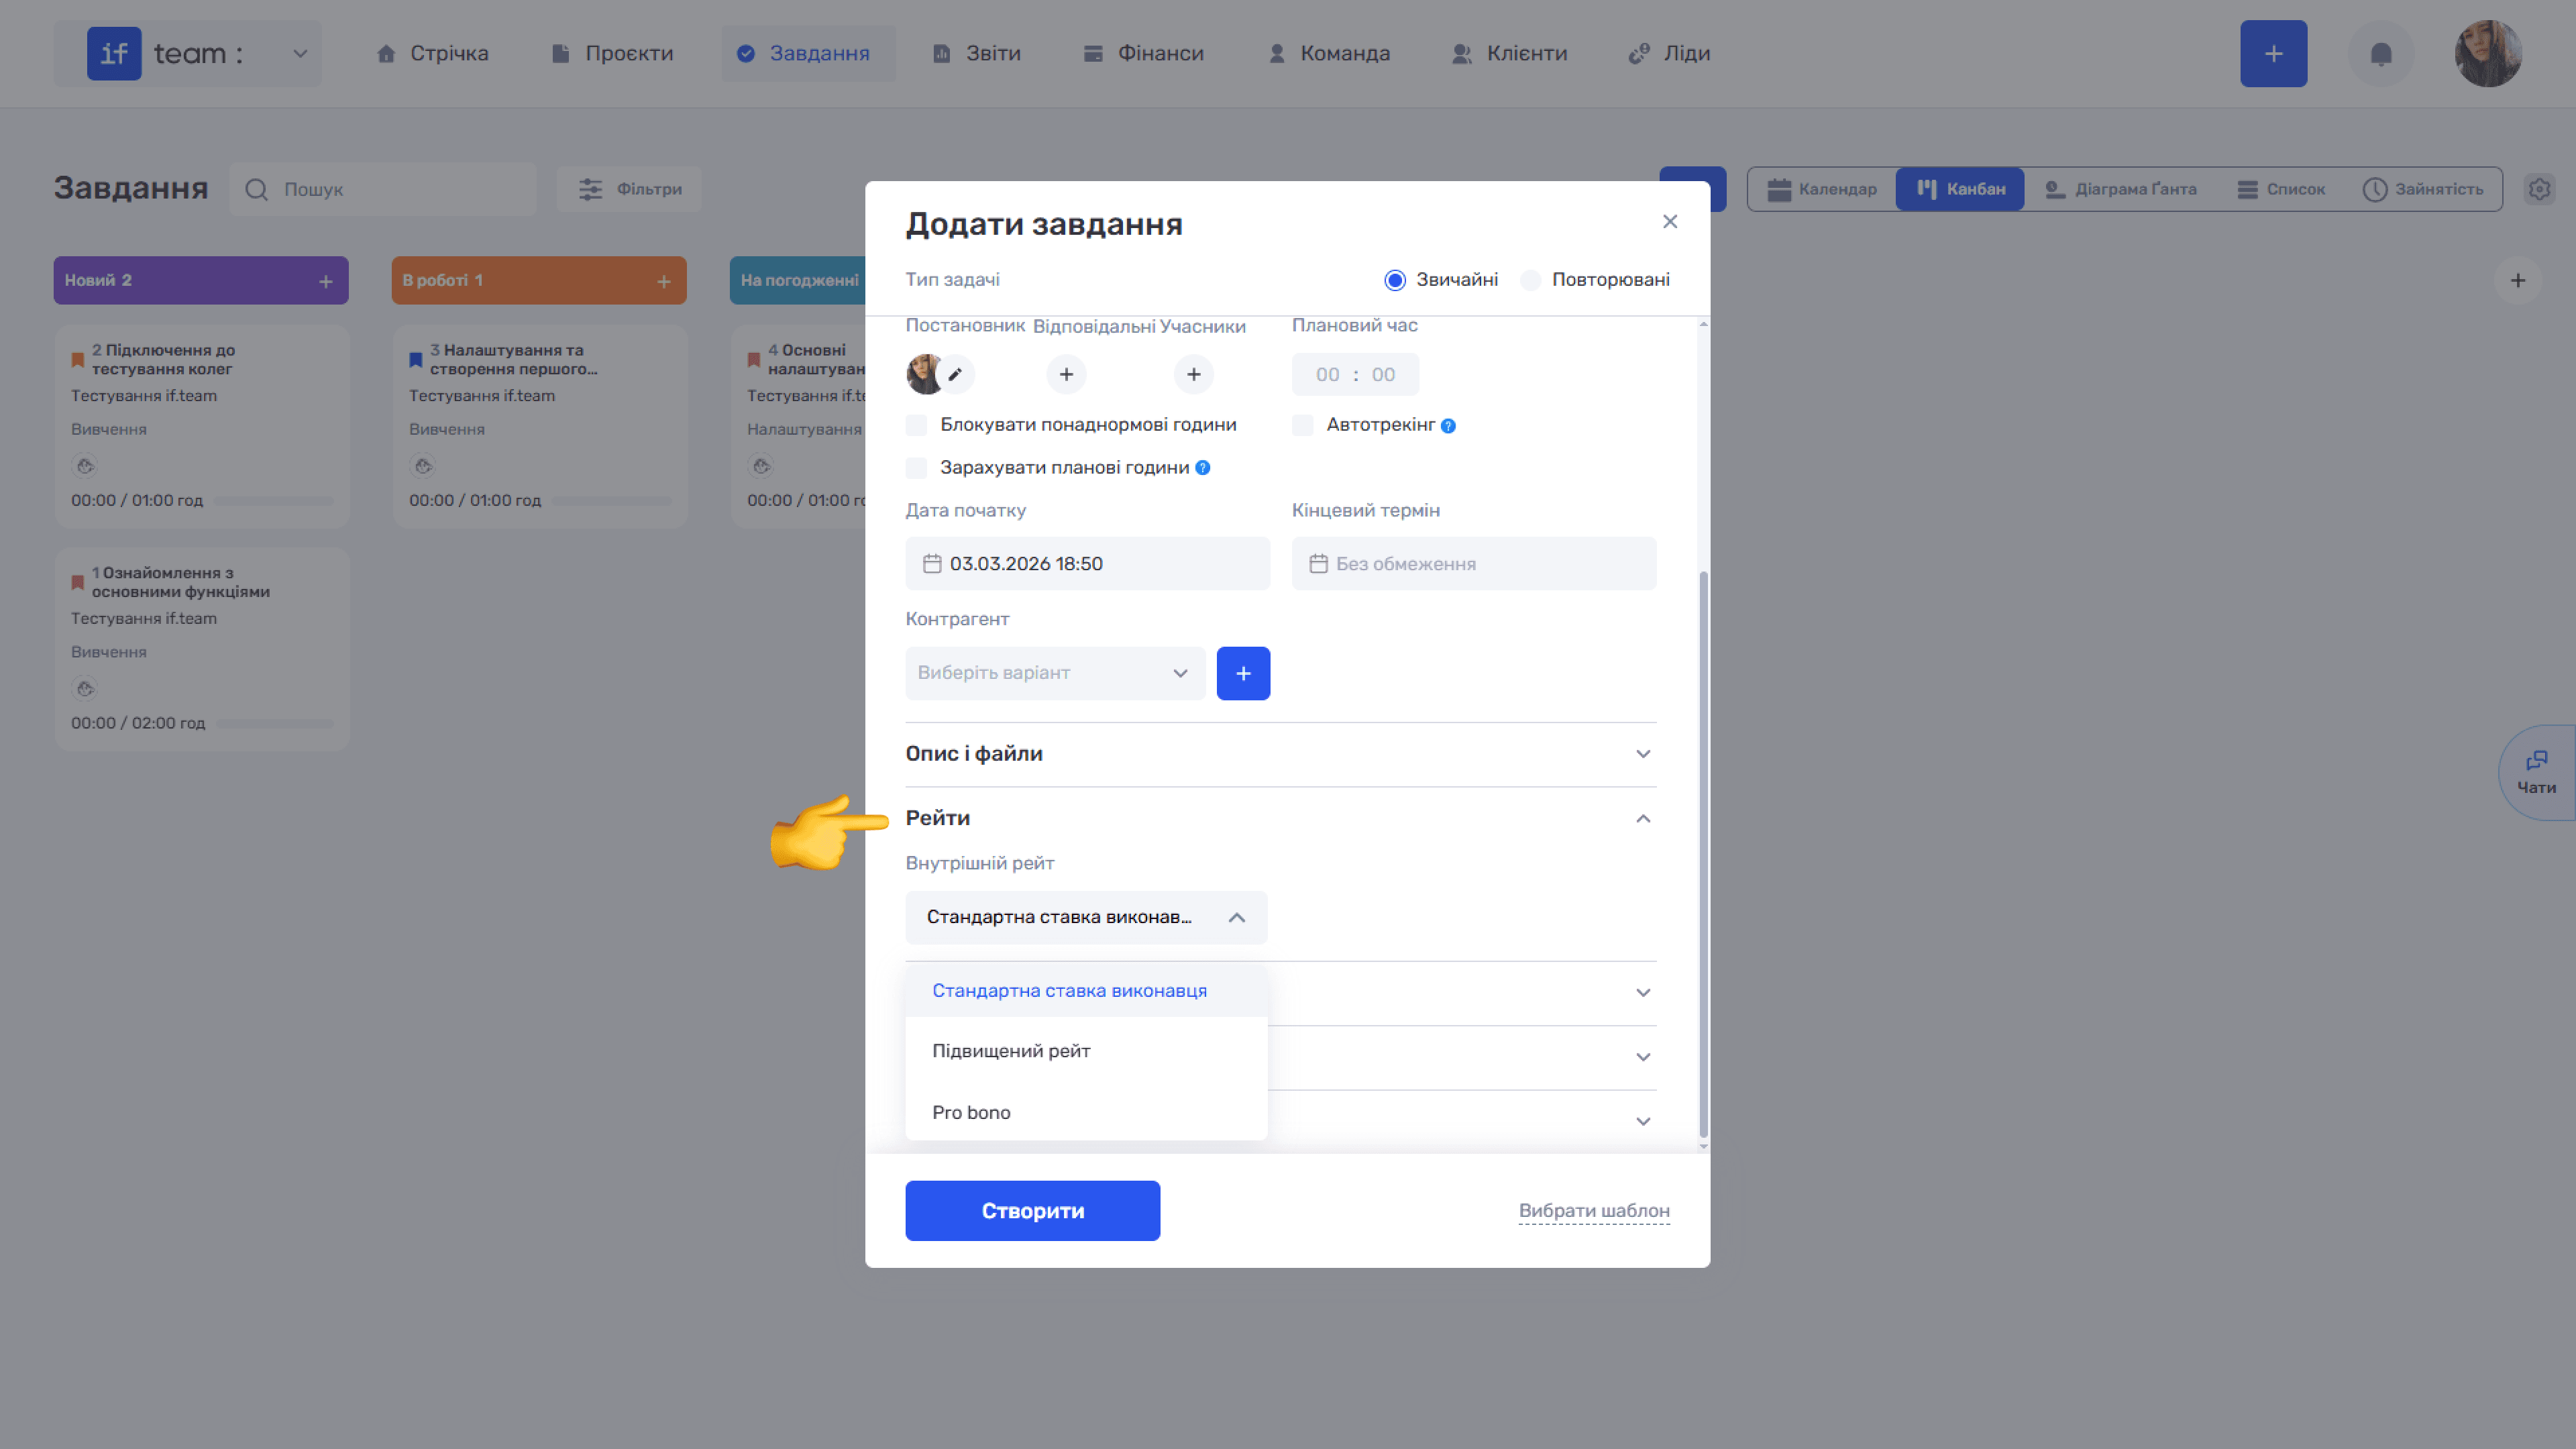
Task: Click the if.team logo icon
Action: 114,53
